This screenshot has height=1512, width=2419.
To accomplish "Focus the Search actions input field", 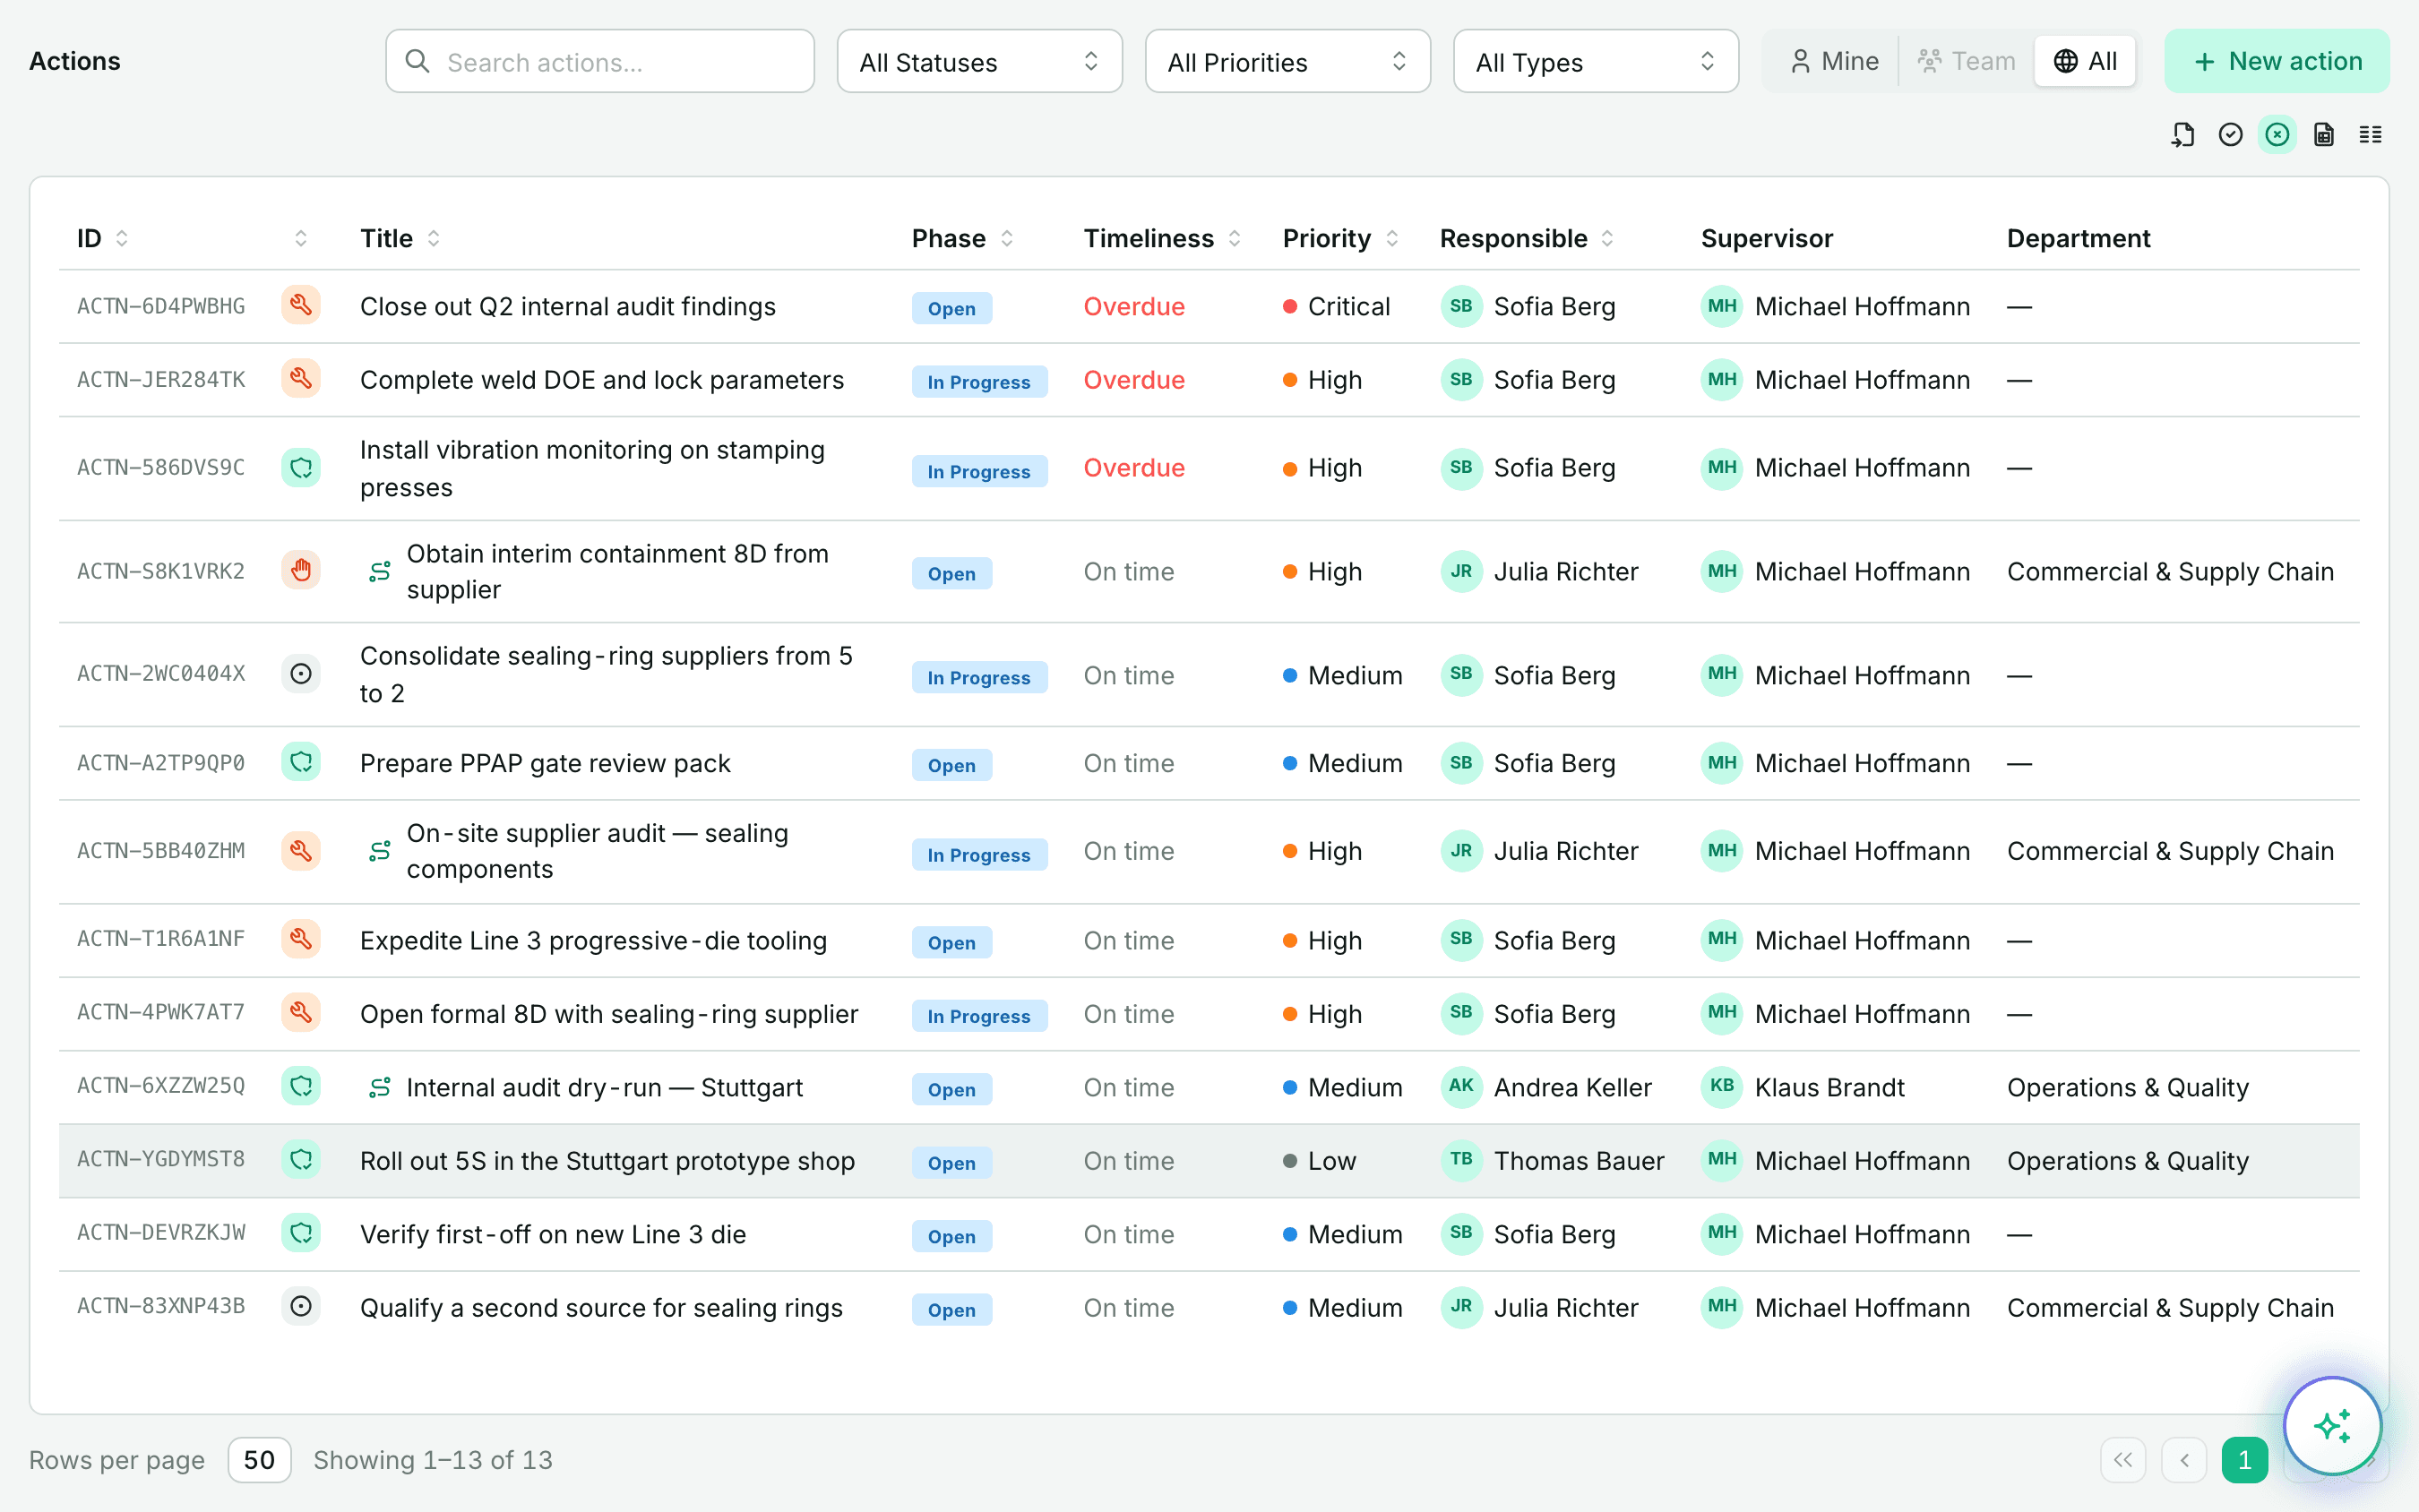I will tap(600, 61).
